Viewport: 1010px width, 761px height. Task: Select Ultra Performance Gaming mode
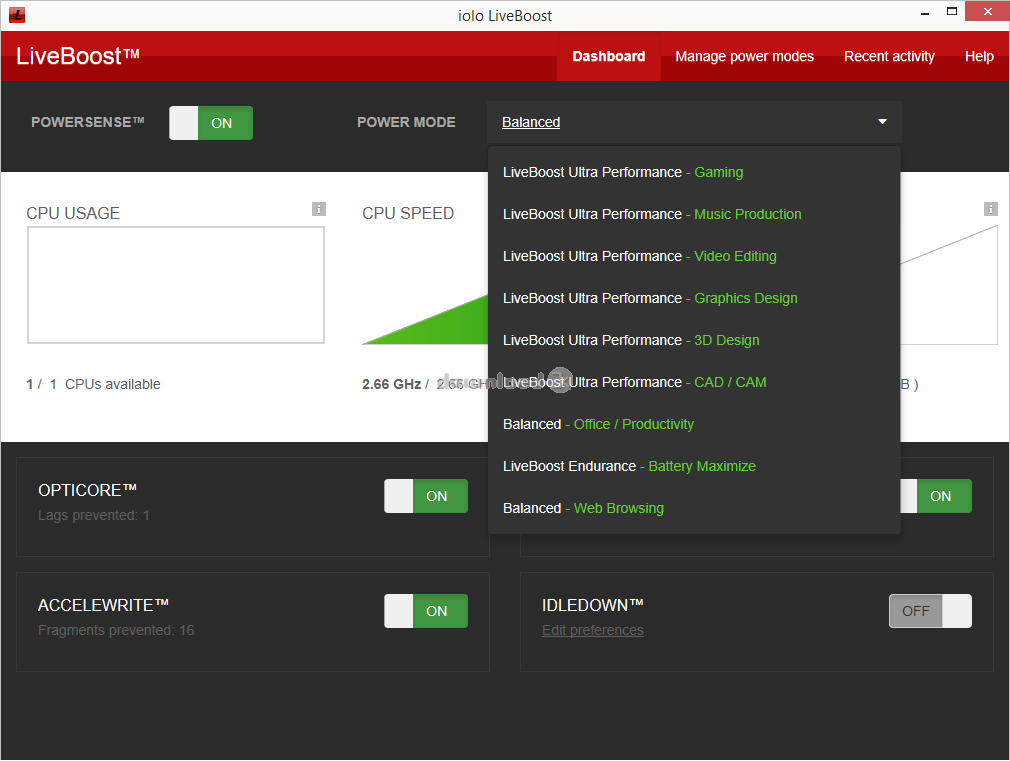point(622,172)
